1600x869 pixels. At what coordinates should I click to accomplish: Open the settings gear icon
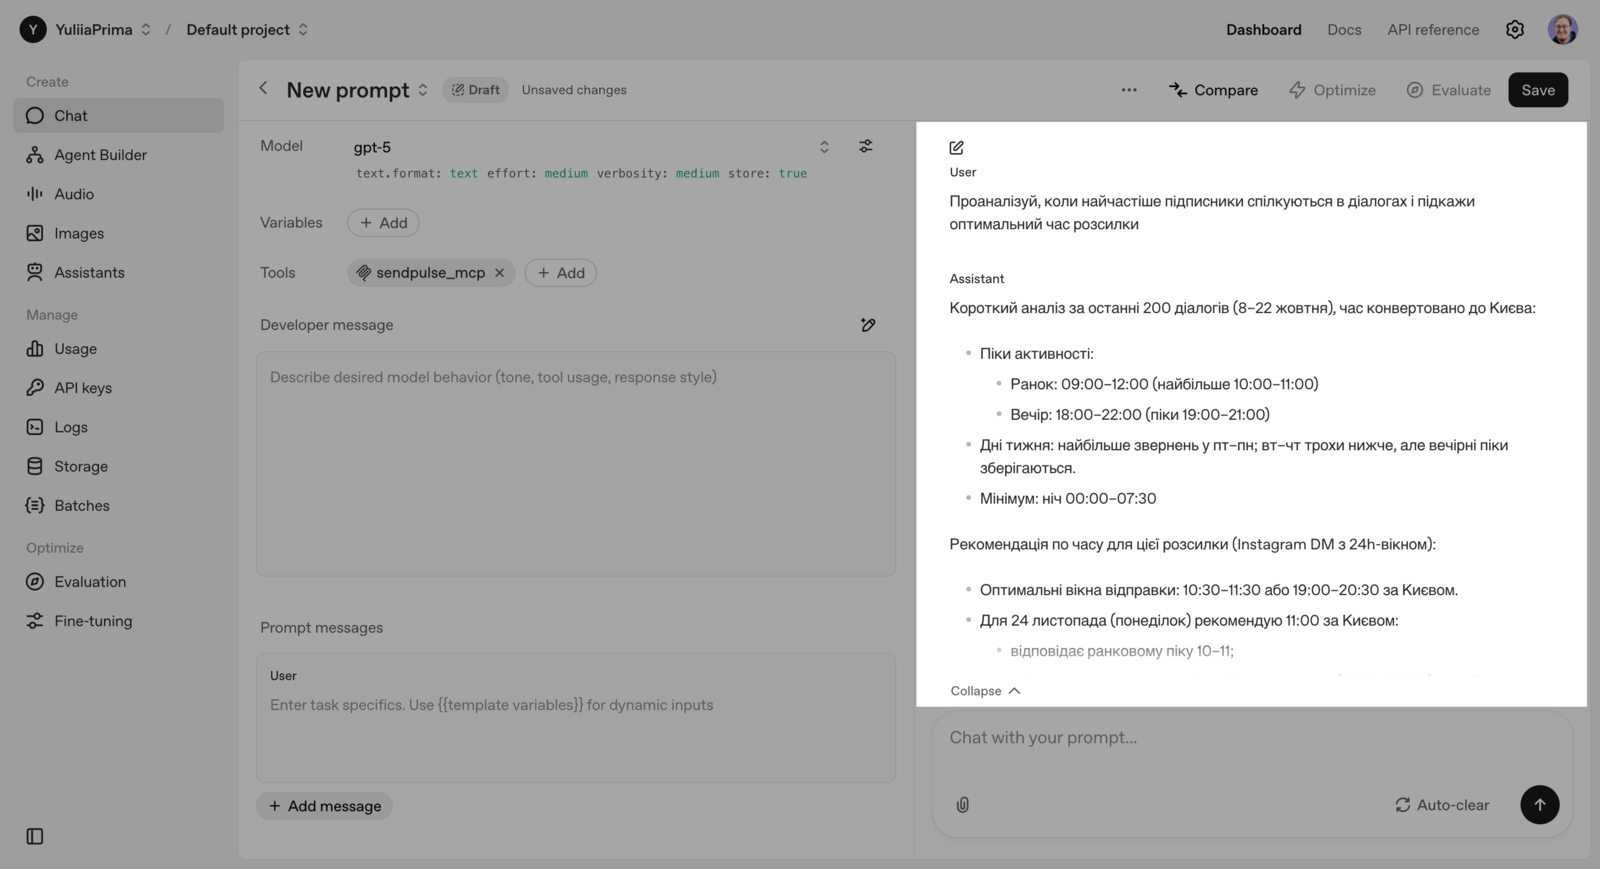1515,30
